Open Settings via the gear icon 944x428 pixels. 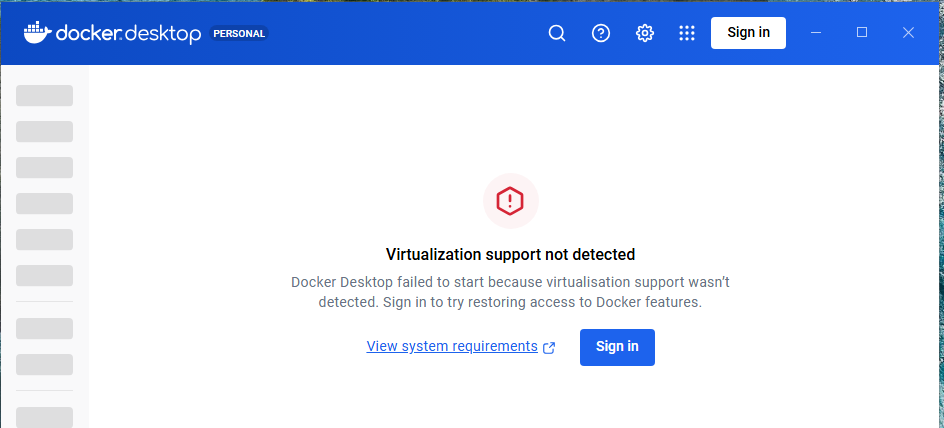(645, 33)
